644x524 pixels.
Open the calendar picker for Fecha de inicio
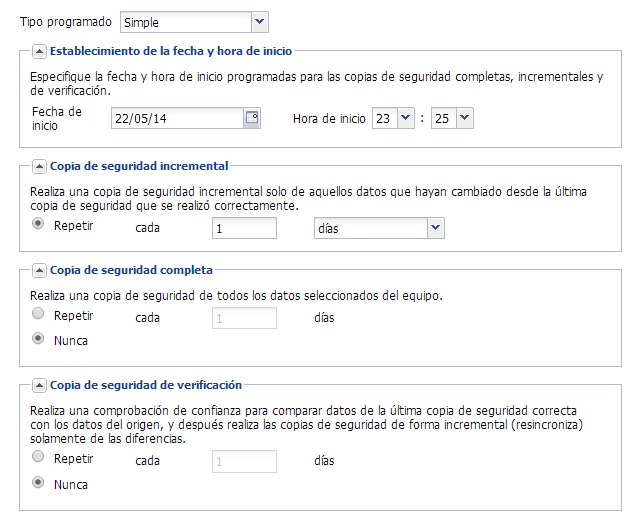(x=252, y=118)
